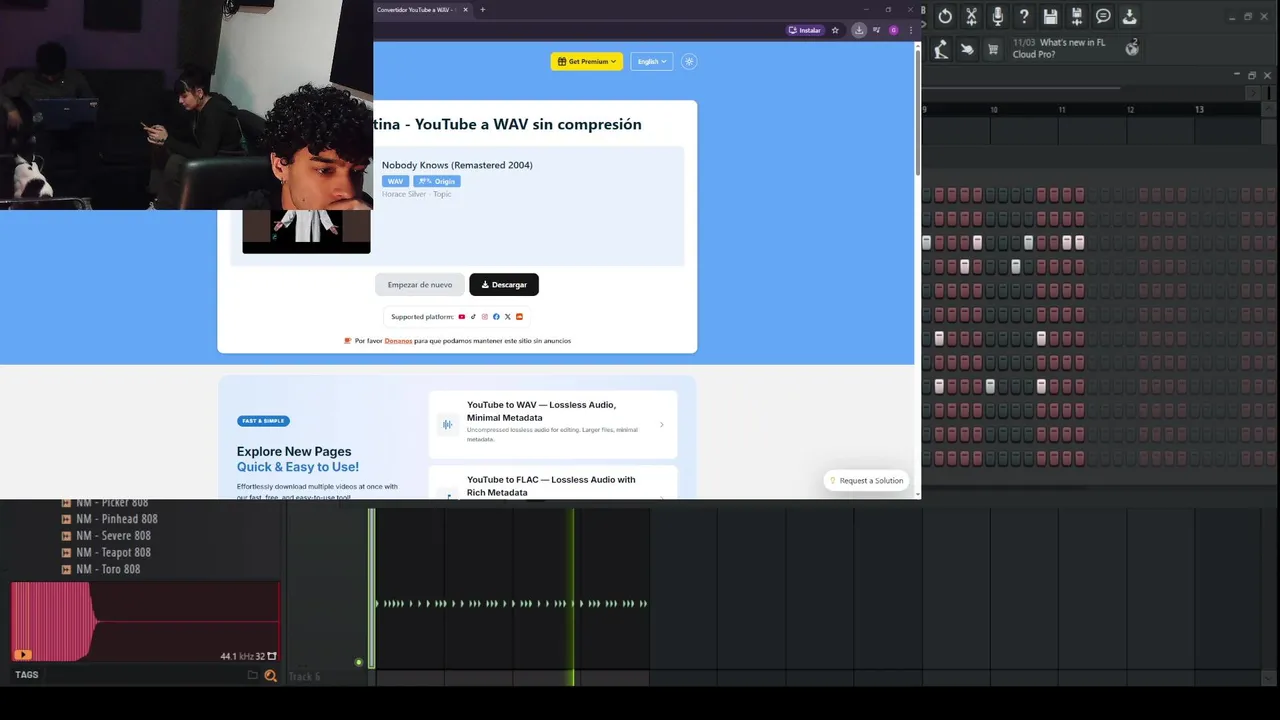Click the SoundCloud supported platform icon
The image size is (1280, 720).
(519, 317)
